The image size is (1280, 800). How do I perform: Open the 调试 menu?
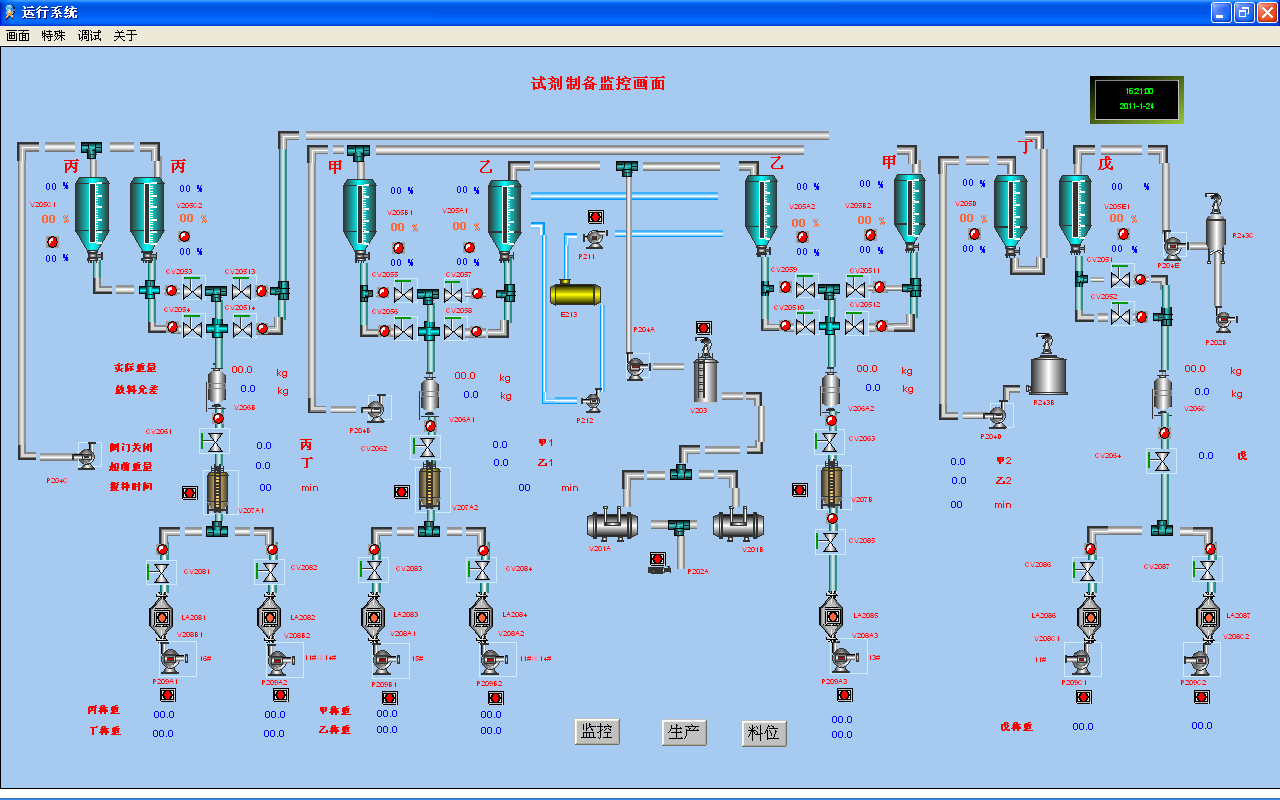click(x=90, y=35)
